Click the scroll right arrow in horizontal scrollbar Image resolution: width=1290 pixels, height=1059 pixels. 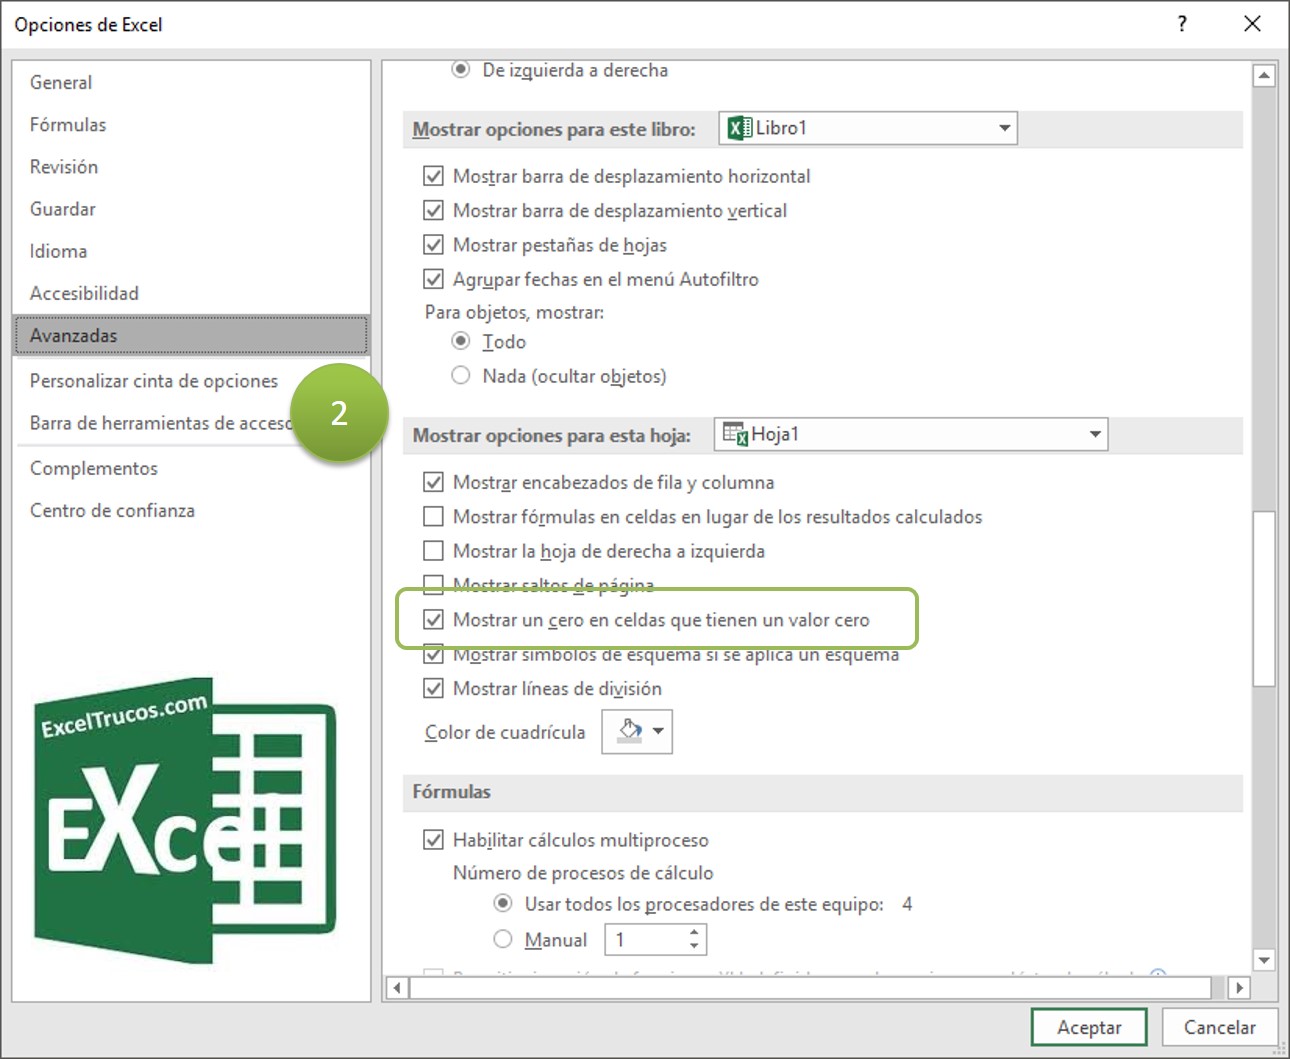1239,988
